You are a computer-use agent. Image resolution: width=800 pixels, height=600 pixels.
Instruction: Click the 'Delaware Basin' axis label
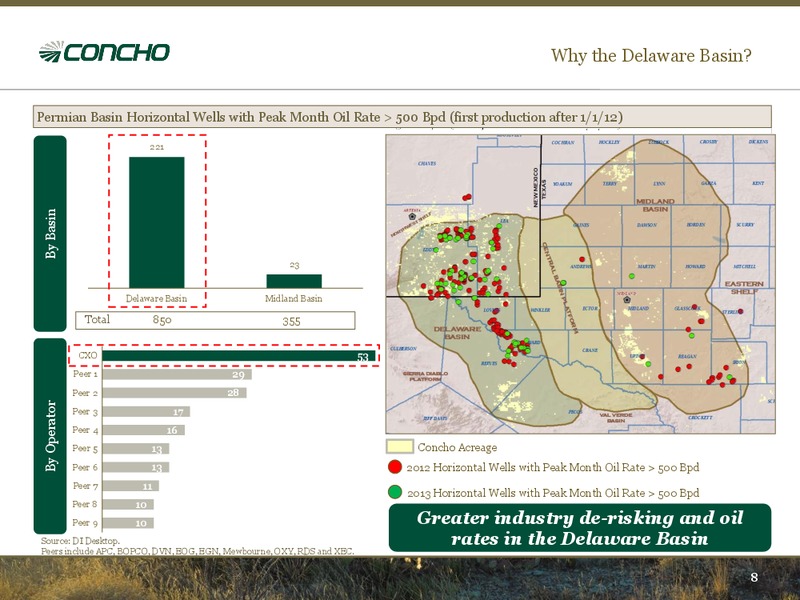156,298
